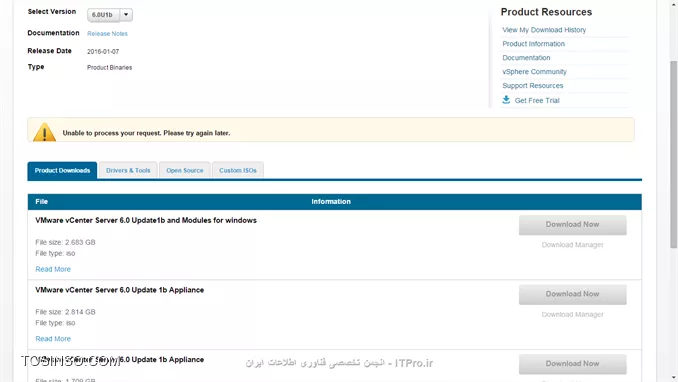
Task: Select the 6.0U1b version value box
Action: tap(103, 15)
